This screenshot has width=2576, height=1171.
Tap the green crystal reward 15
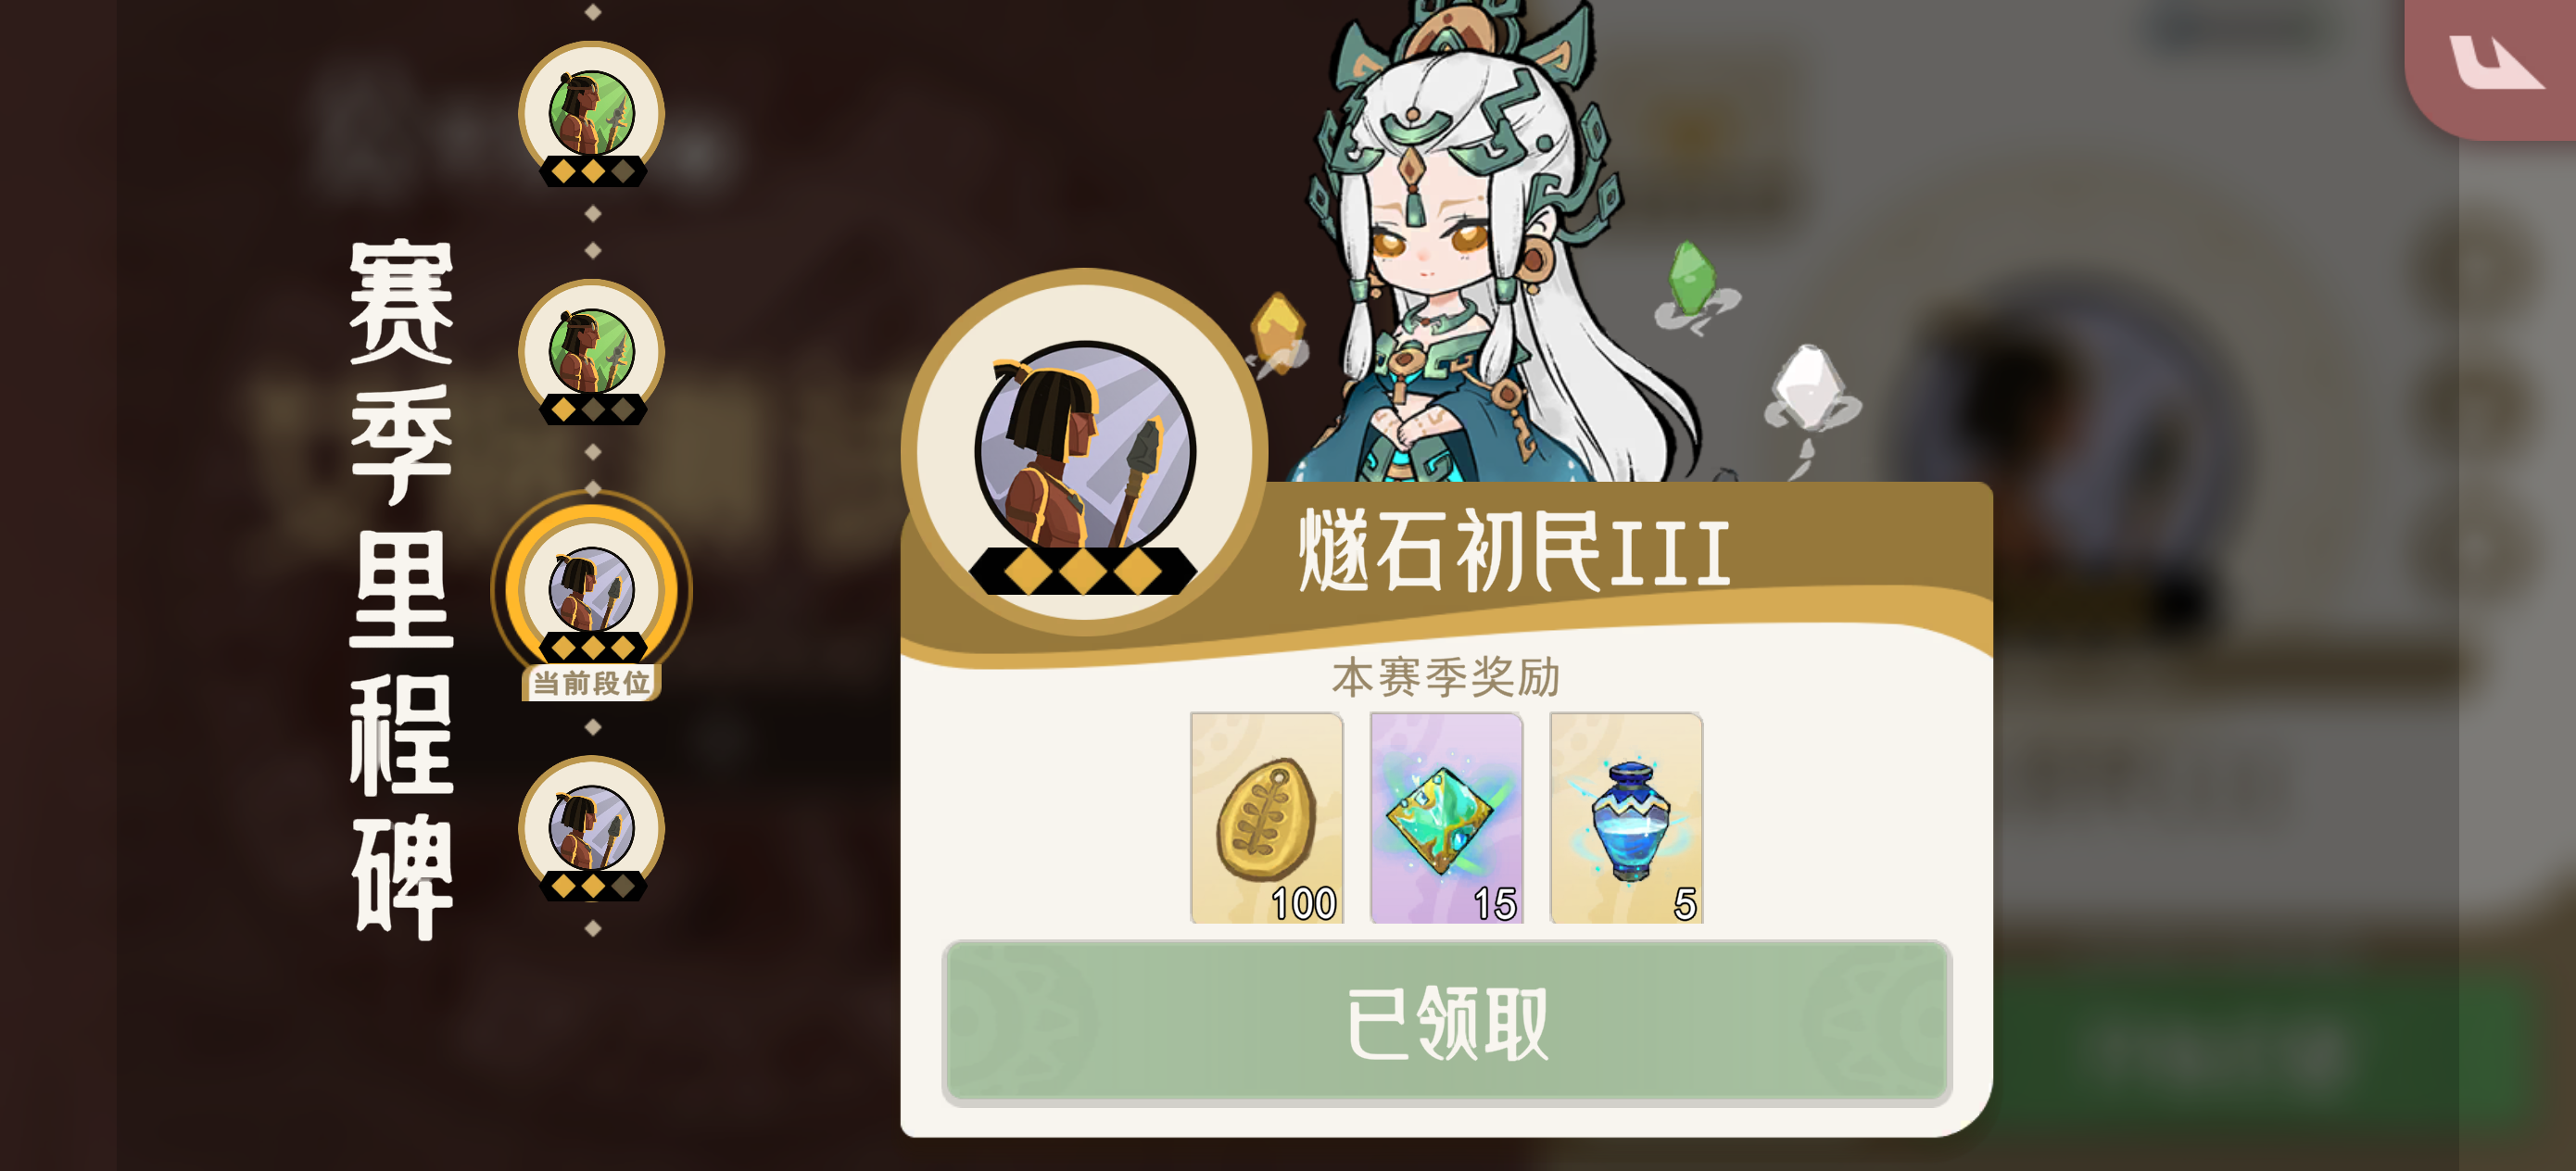pos(1446,817)
